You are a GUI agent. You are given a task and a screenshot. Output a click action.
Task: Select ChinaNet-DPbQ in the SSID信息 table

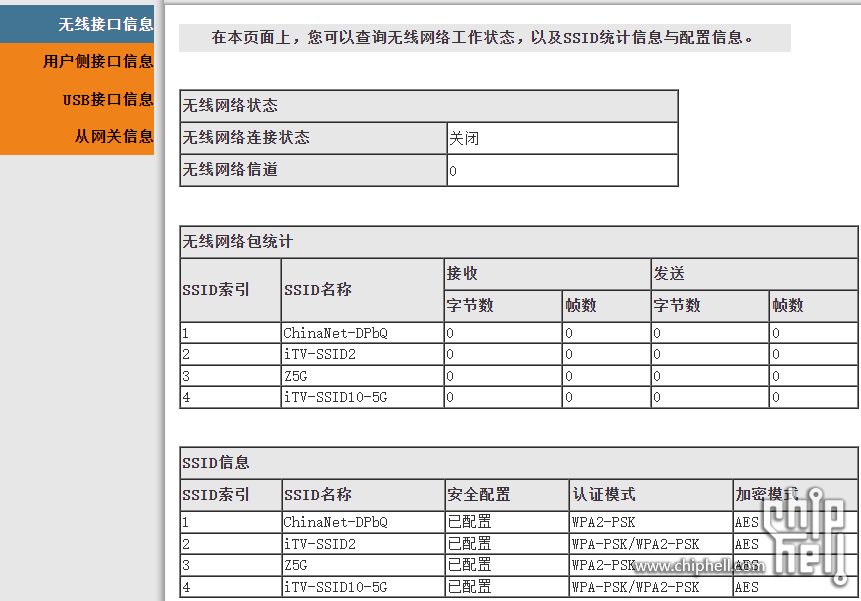[336, 522]
